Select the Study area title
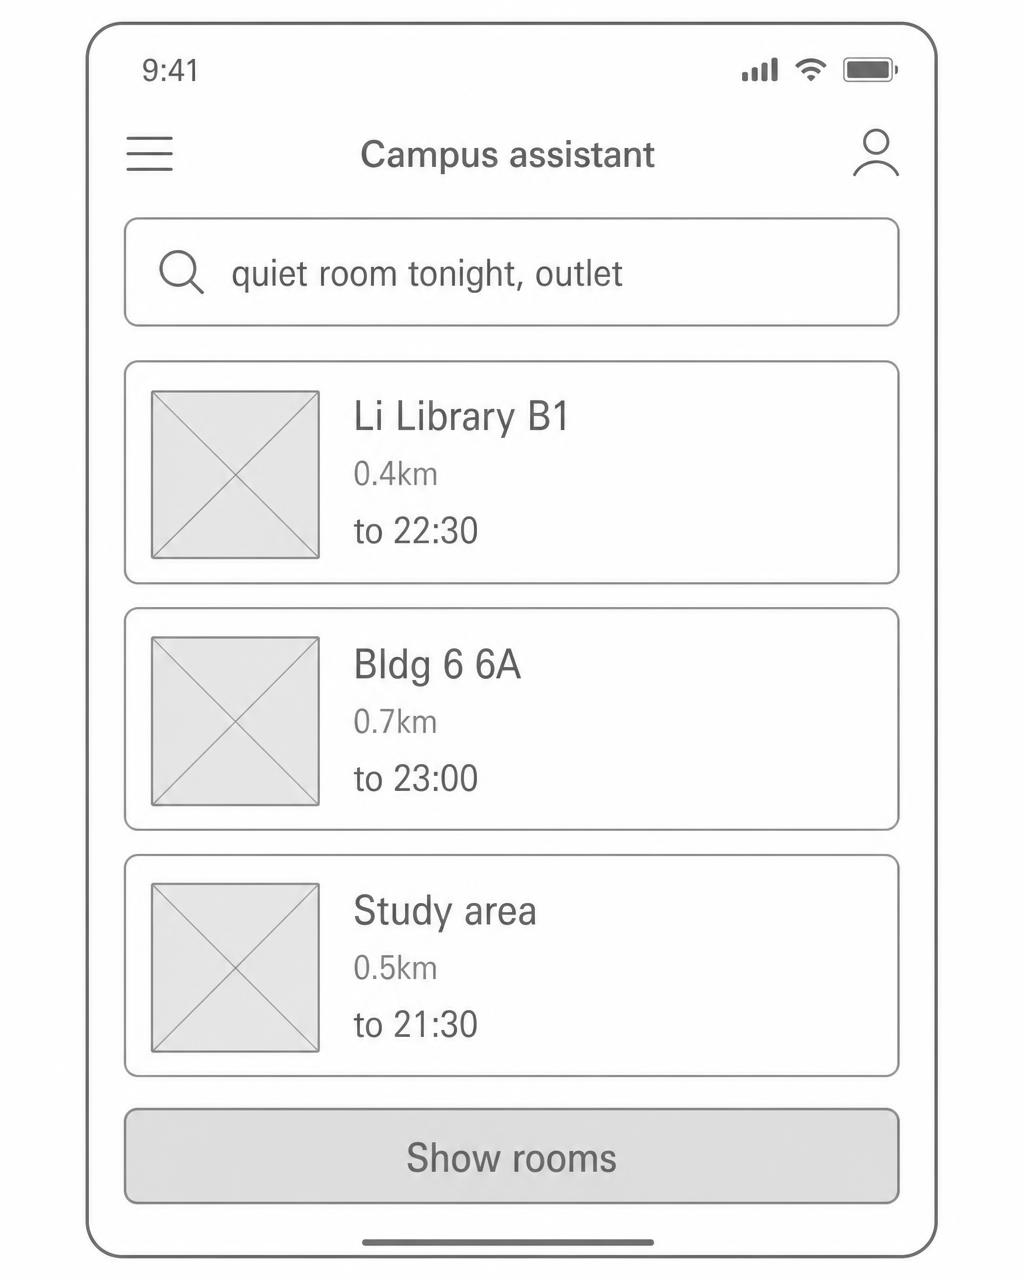Screen dimensions: 1024x1280 click(445, 911)
